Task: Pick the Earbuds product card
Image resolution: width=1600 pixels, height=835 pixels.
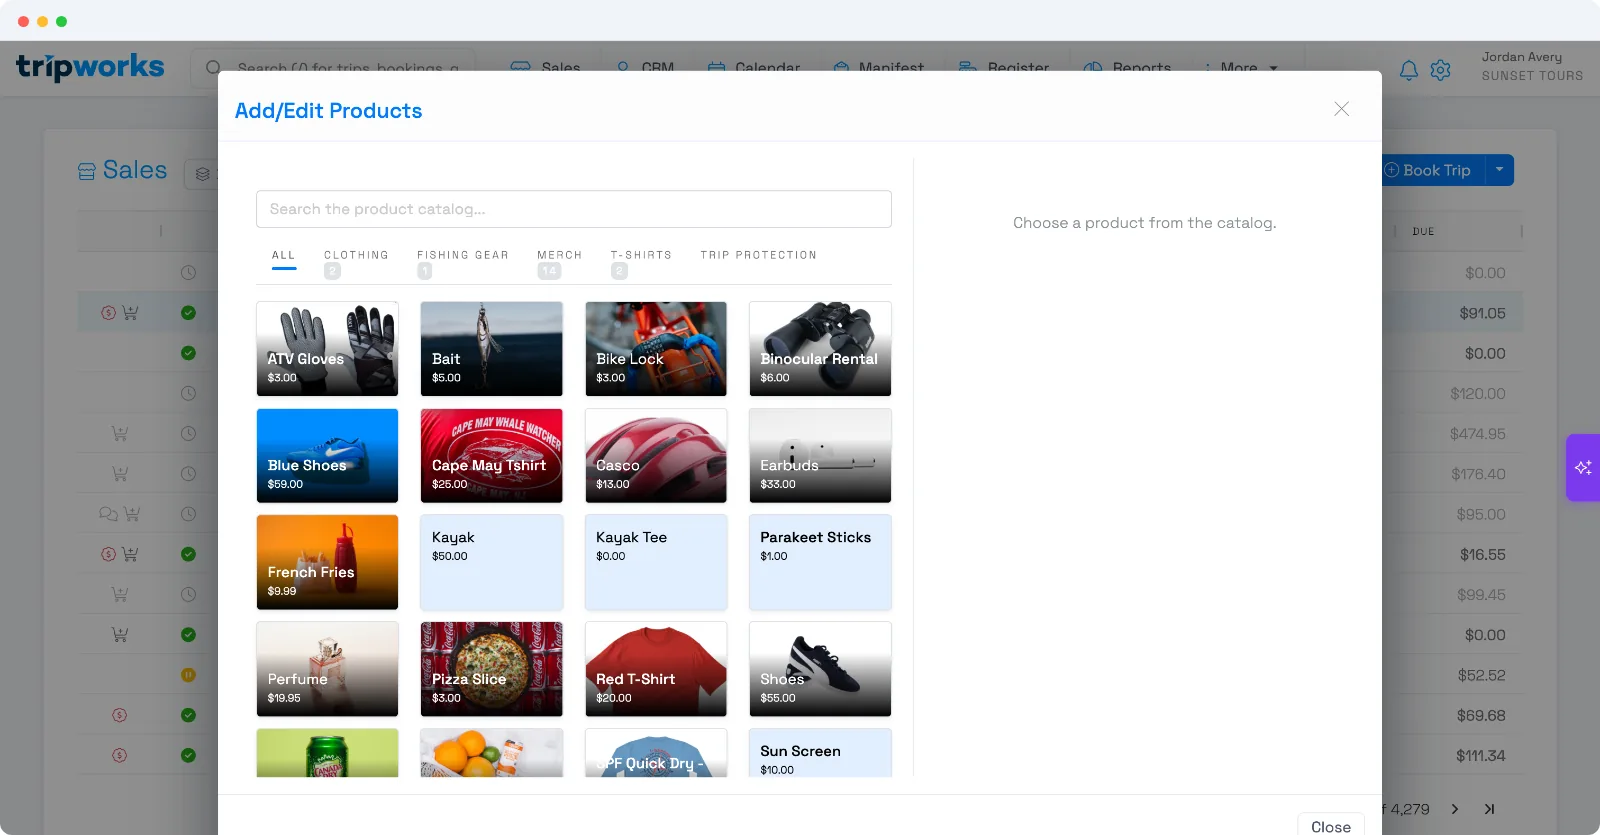Action: pyautogui.click(x=820, y=455)
